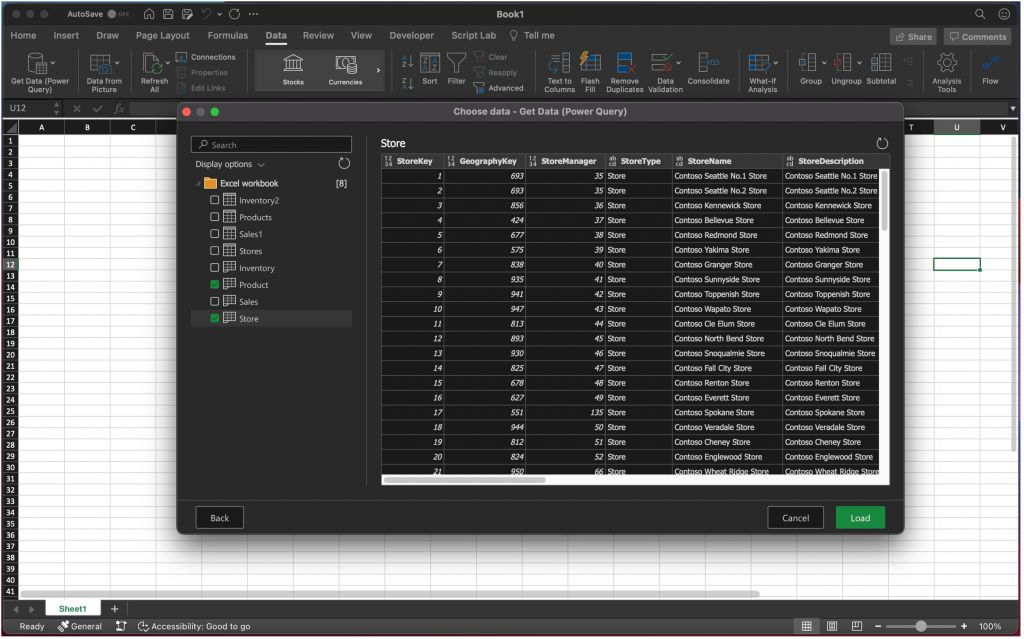Collapse the Excel workbook folder
This screenshot has width=1024, height=639.
[x=199, y=184]
